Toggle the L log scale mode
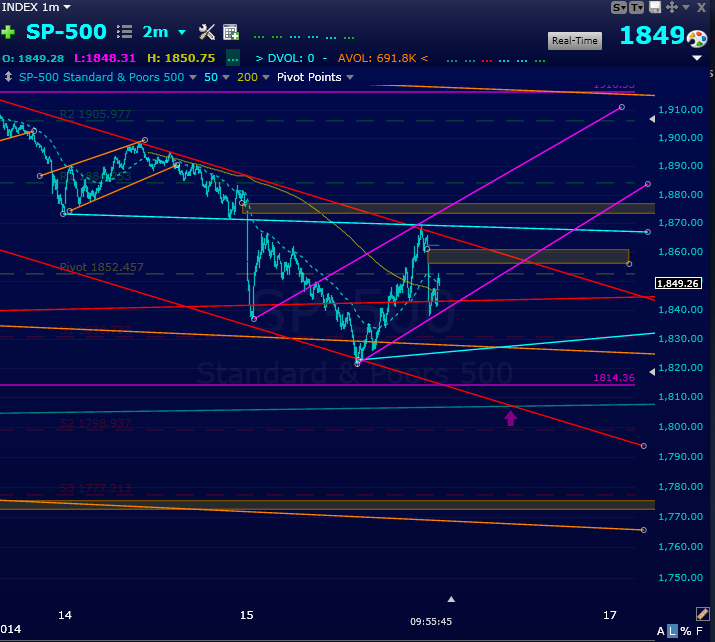 [672, 631]
